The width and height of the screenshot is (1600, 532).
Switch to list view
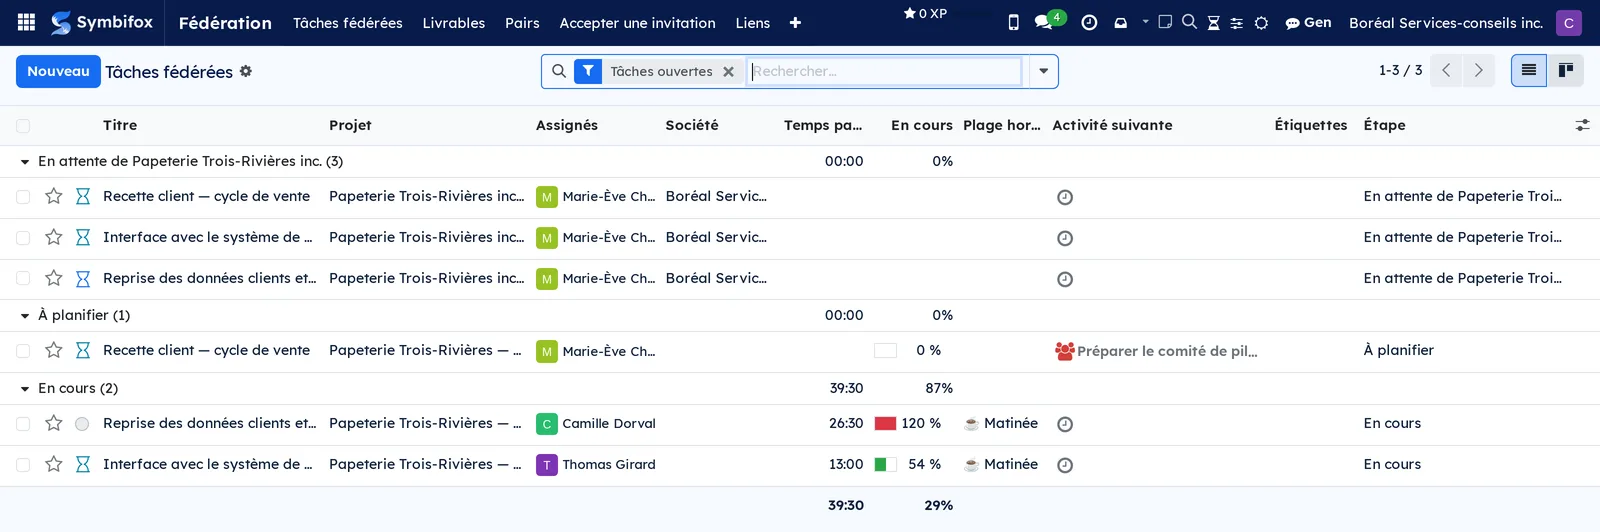click(1529, 71)
